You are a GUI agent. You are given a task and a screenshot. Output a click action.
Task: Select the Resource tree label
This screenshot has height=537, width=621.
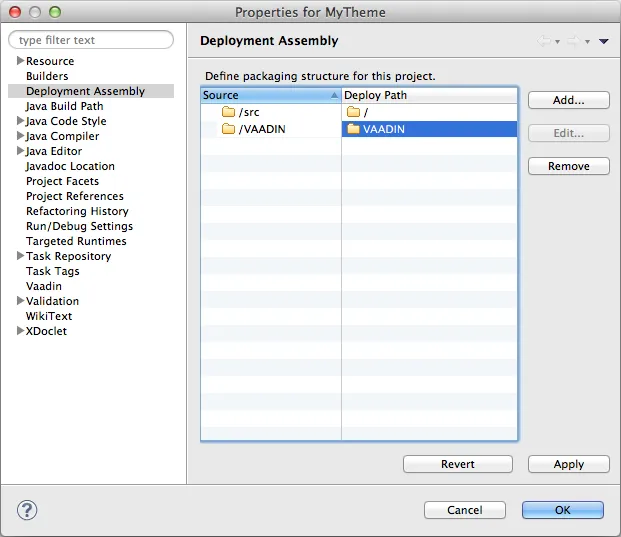click(50, 61)
